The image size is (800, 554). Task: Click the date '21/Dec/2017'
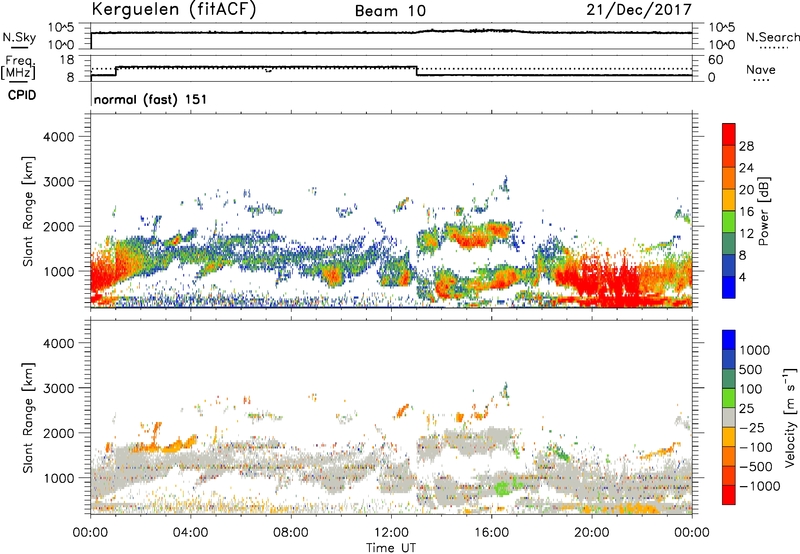click(x=639, y=10)
